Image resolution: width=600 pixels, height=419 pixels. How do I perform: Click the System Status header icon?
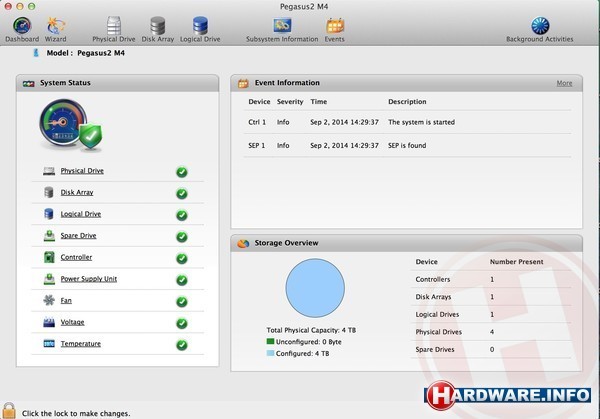tap(29, 83)
